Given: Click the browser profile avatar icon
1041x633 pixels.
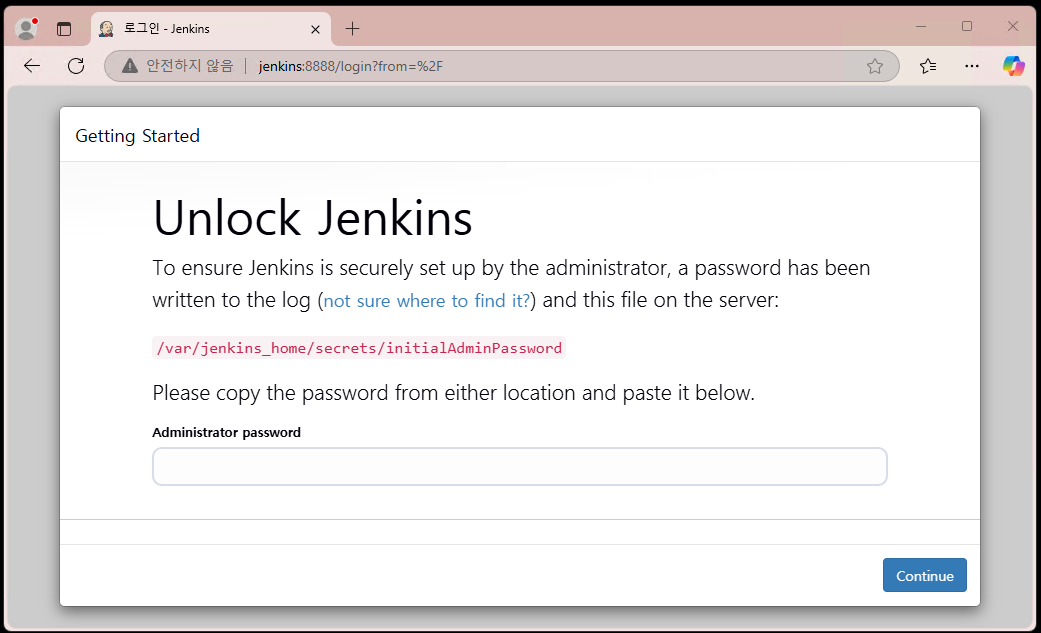Looking at the screenshot, I should point(27,29).
